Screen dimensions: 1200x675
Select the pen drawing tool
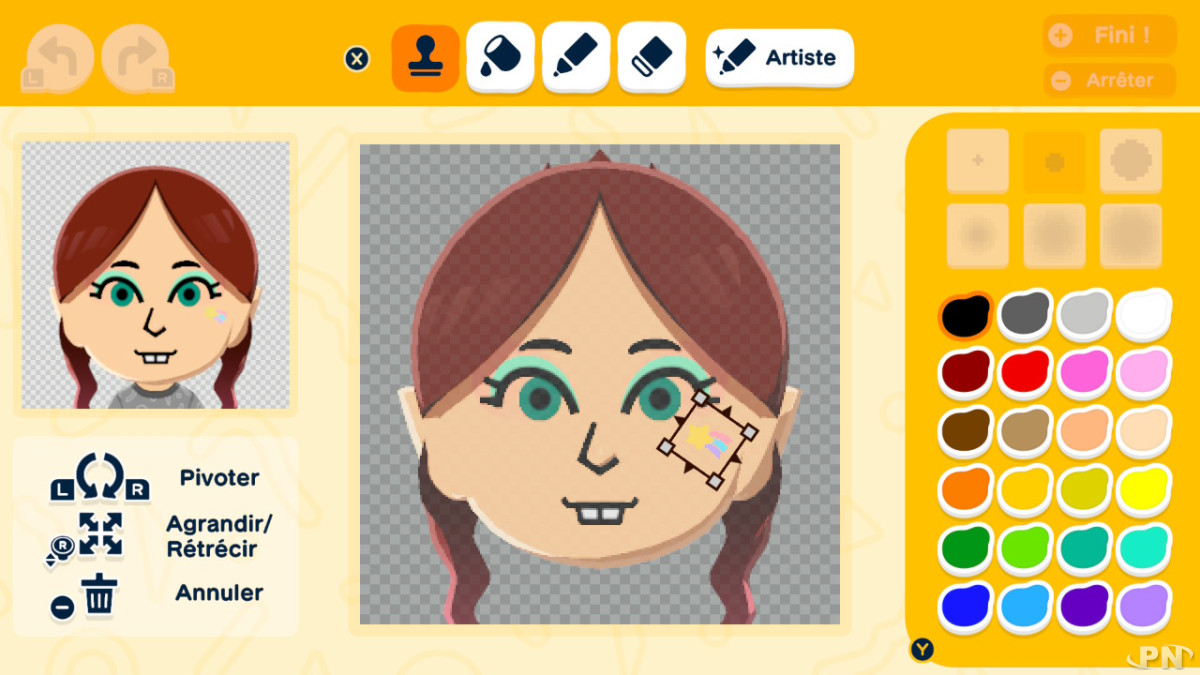click(x=576, y=58)
